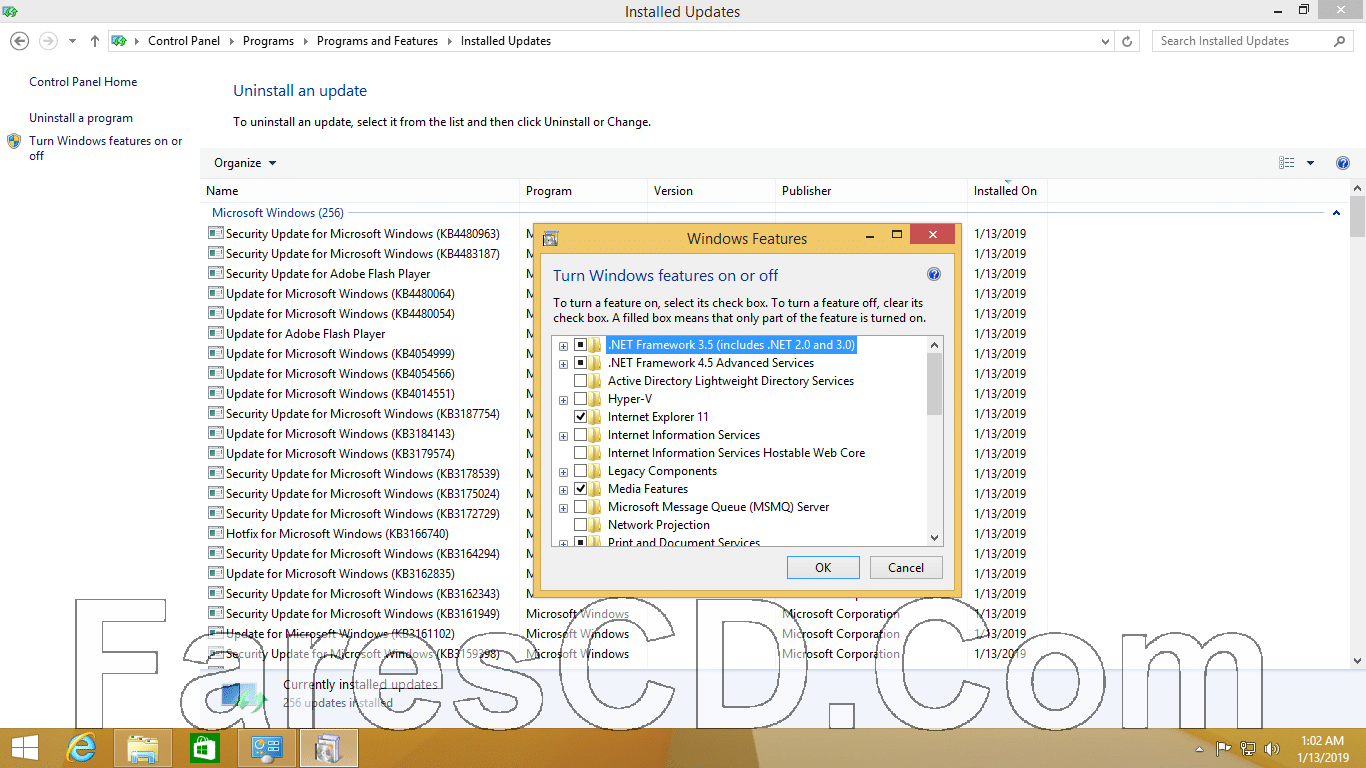The width and height of the screenshot is (1366, 768).
Task: Open Uninstall a program link
Action: tap(81, 118)
